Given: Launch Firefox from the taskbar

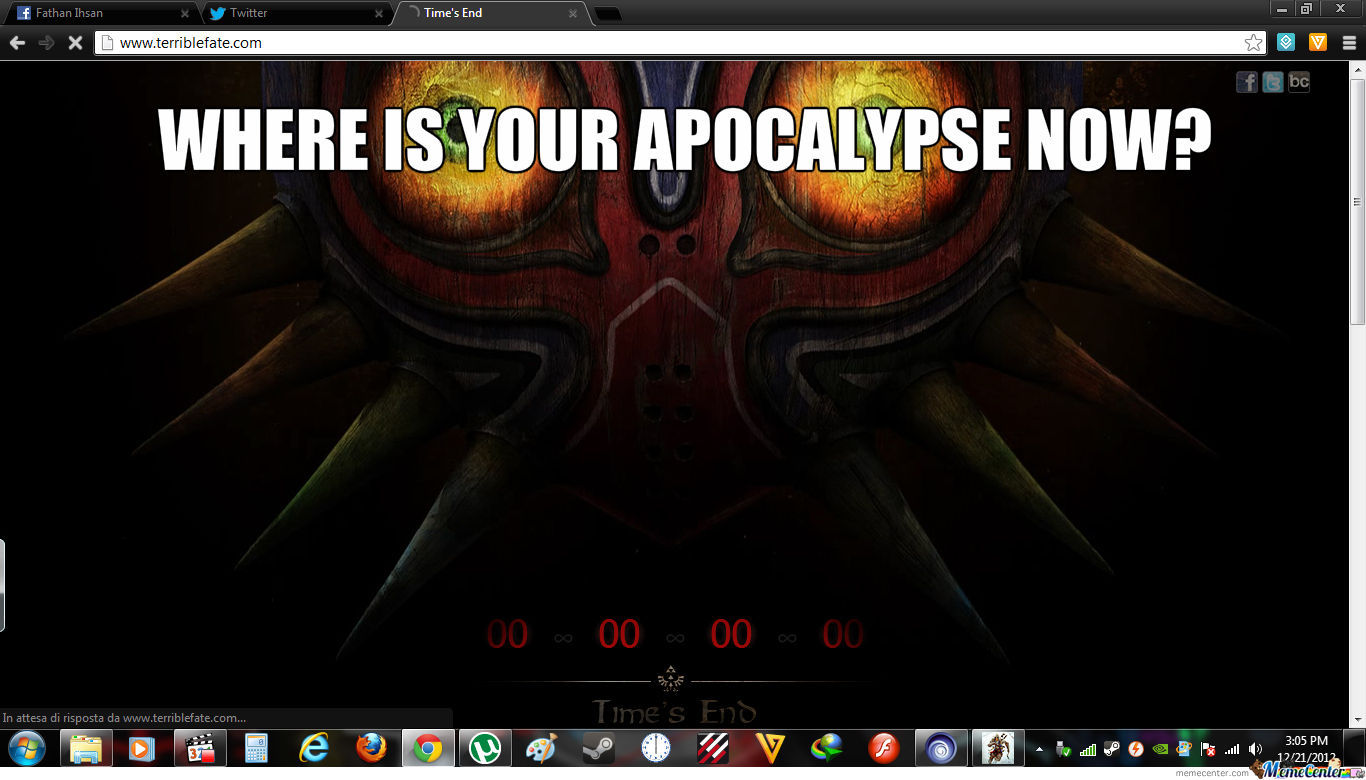Looking at the screenshot, I should click(x=371, y=748).
